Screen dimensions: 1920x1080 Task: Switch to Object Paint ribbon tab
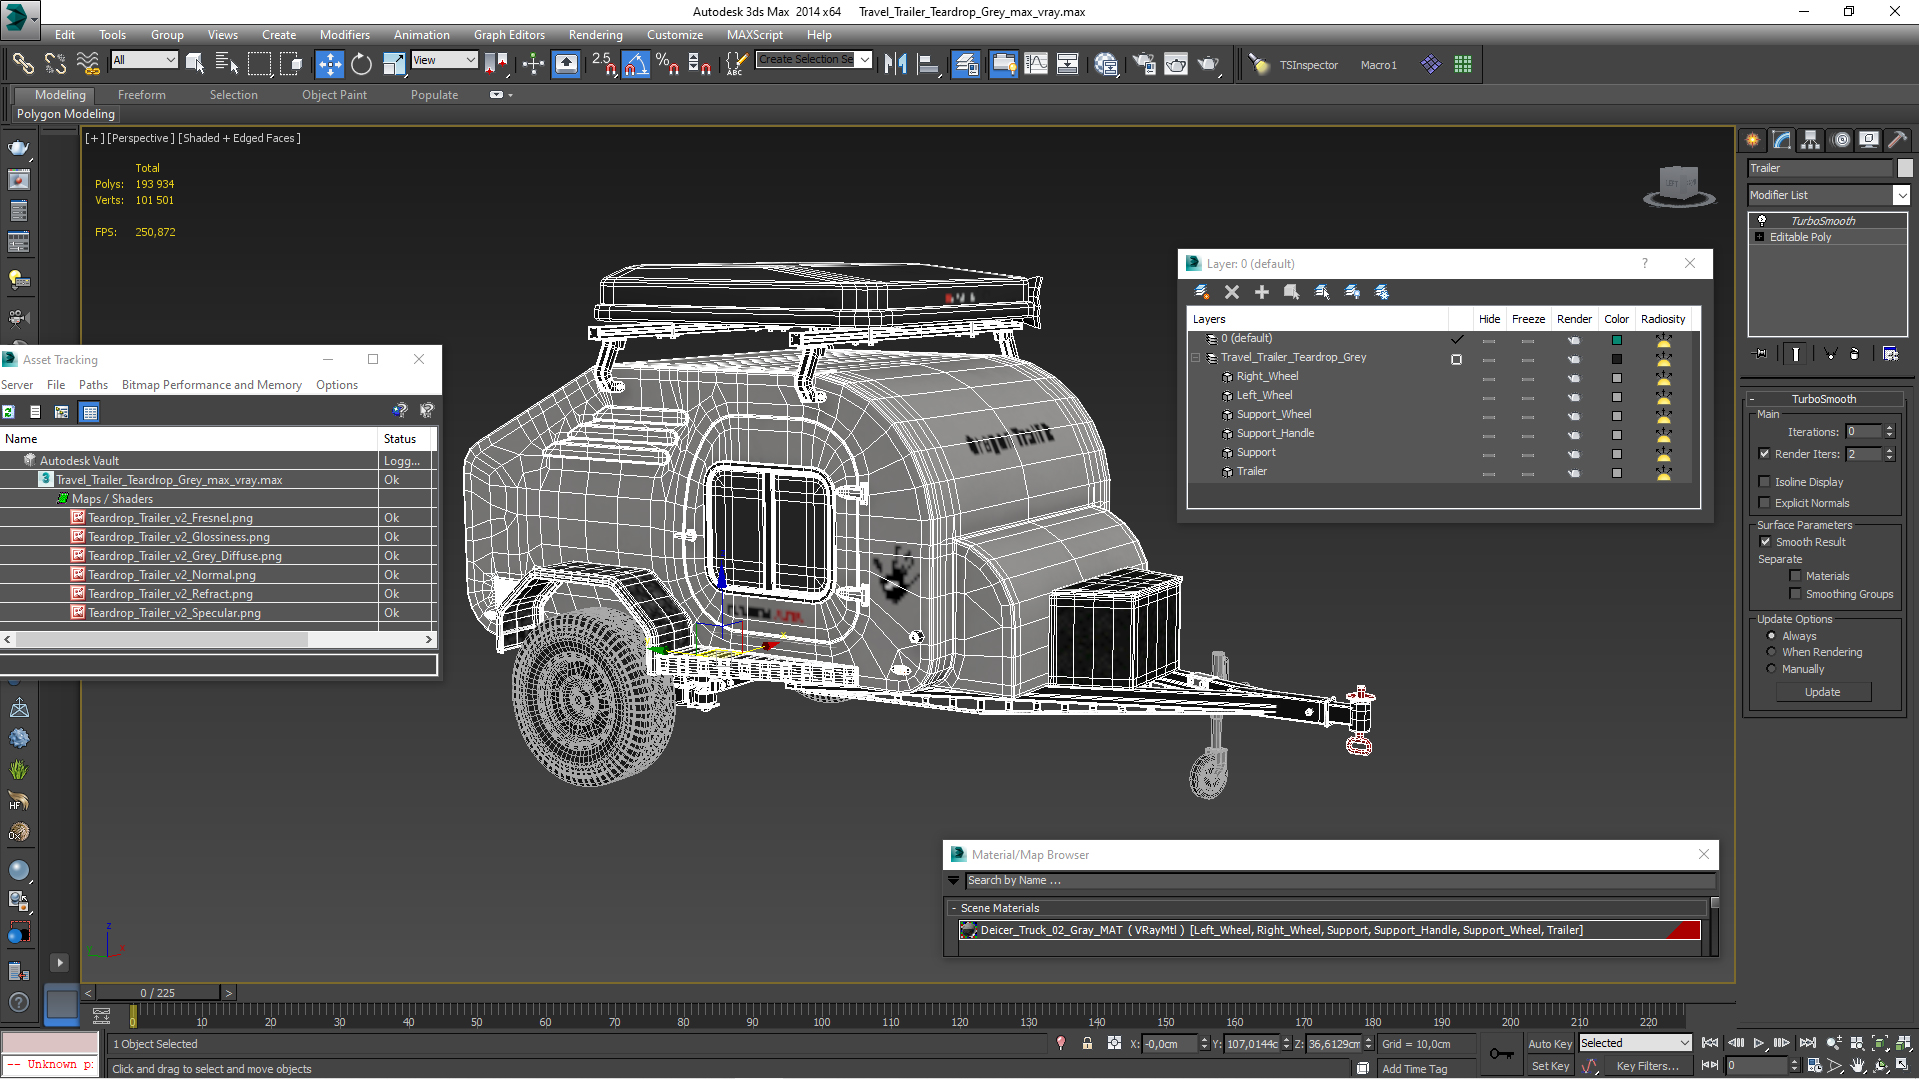click(334, 95)
